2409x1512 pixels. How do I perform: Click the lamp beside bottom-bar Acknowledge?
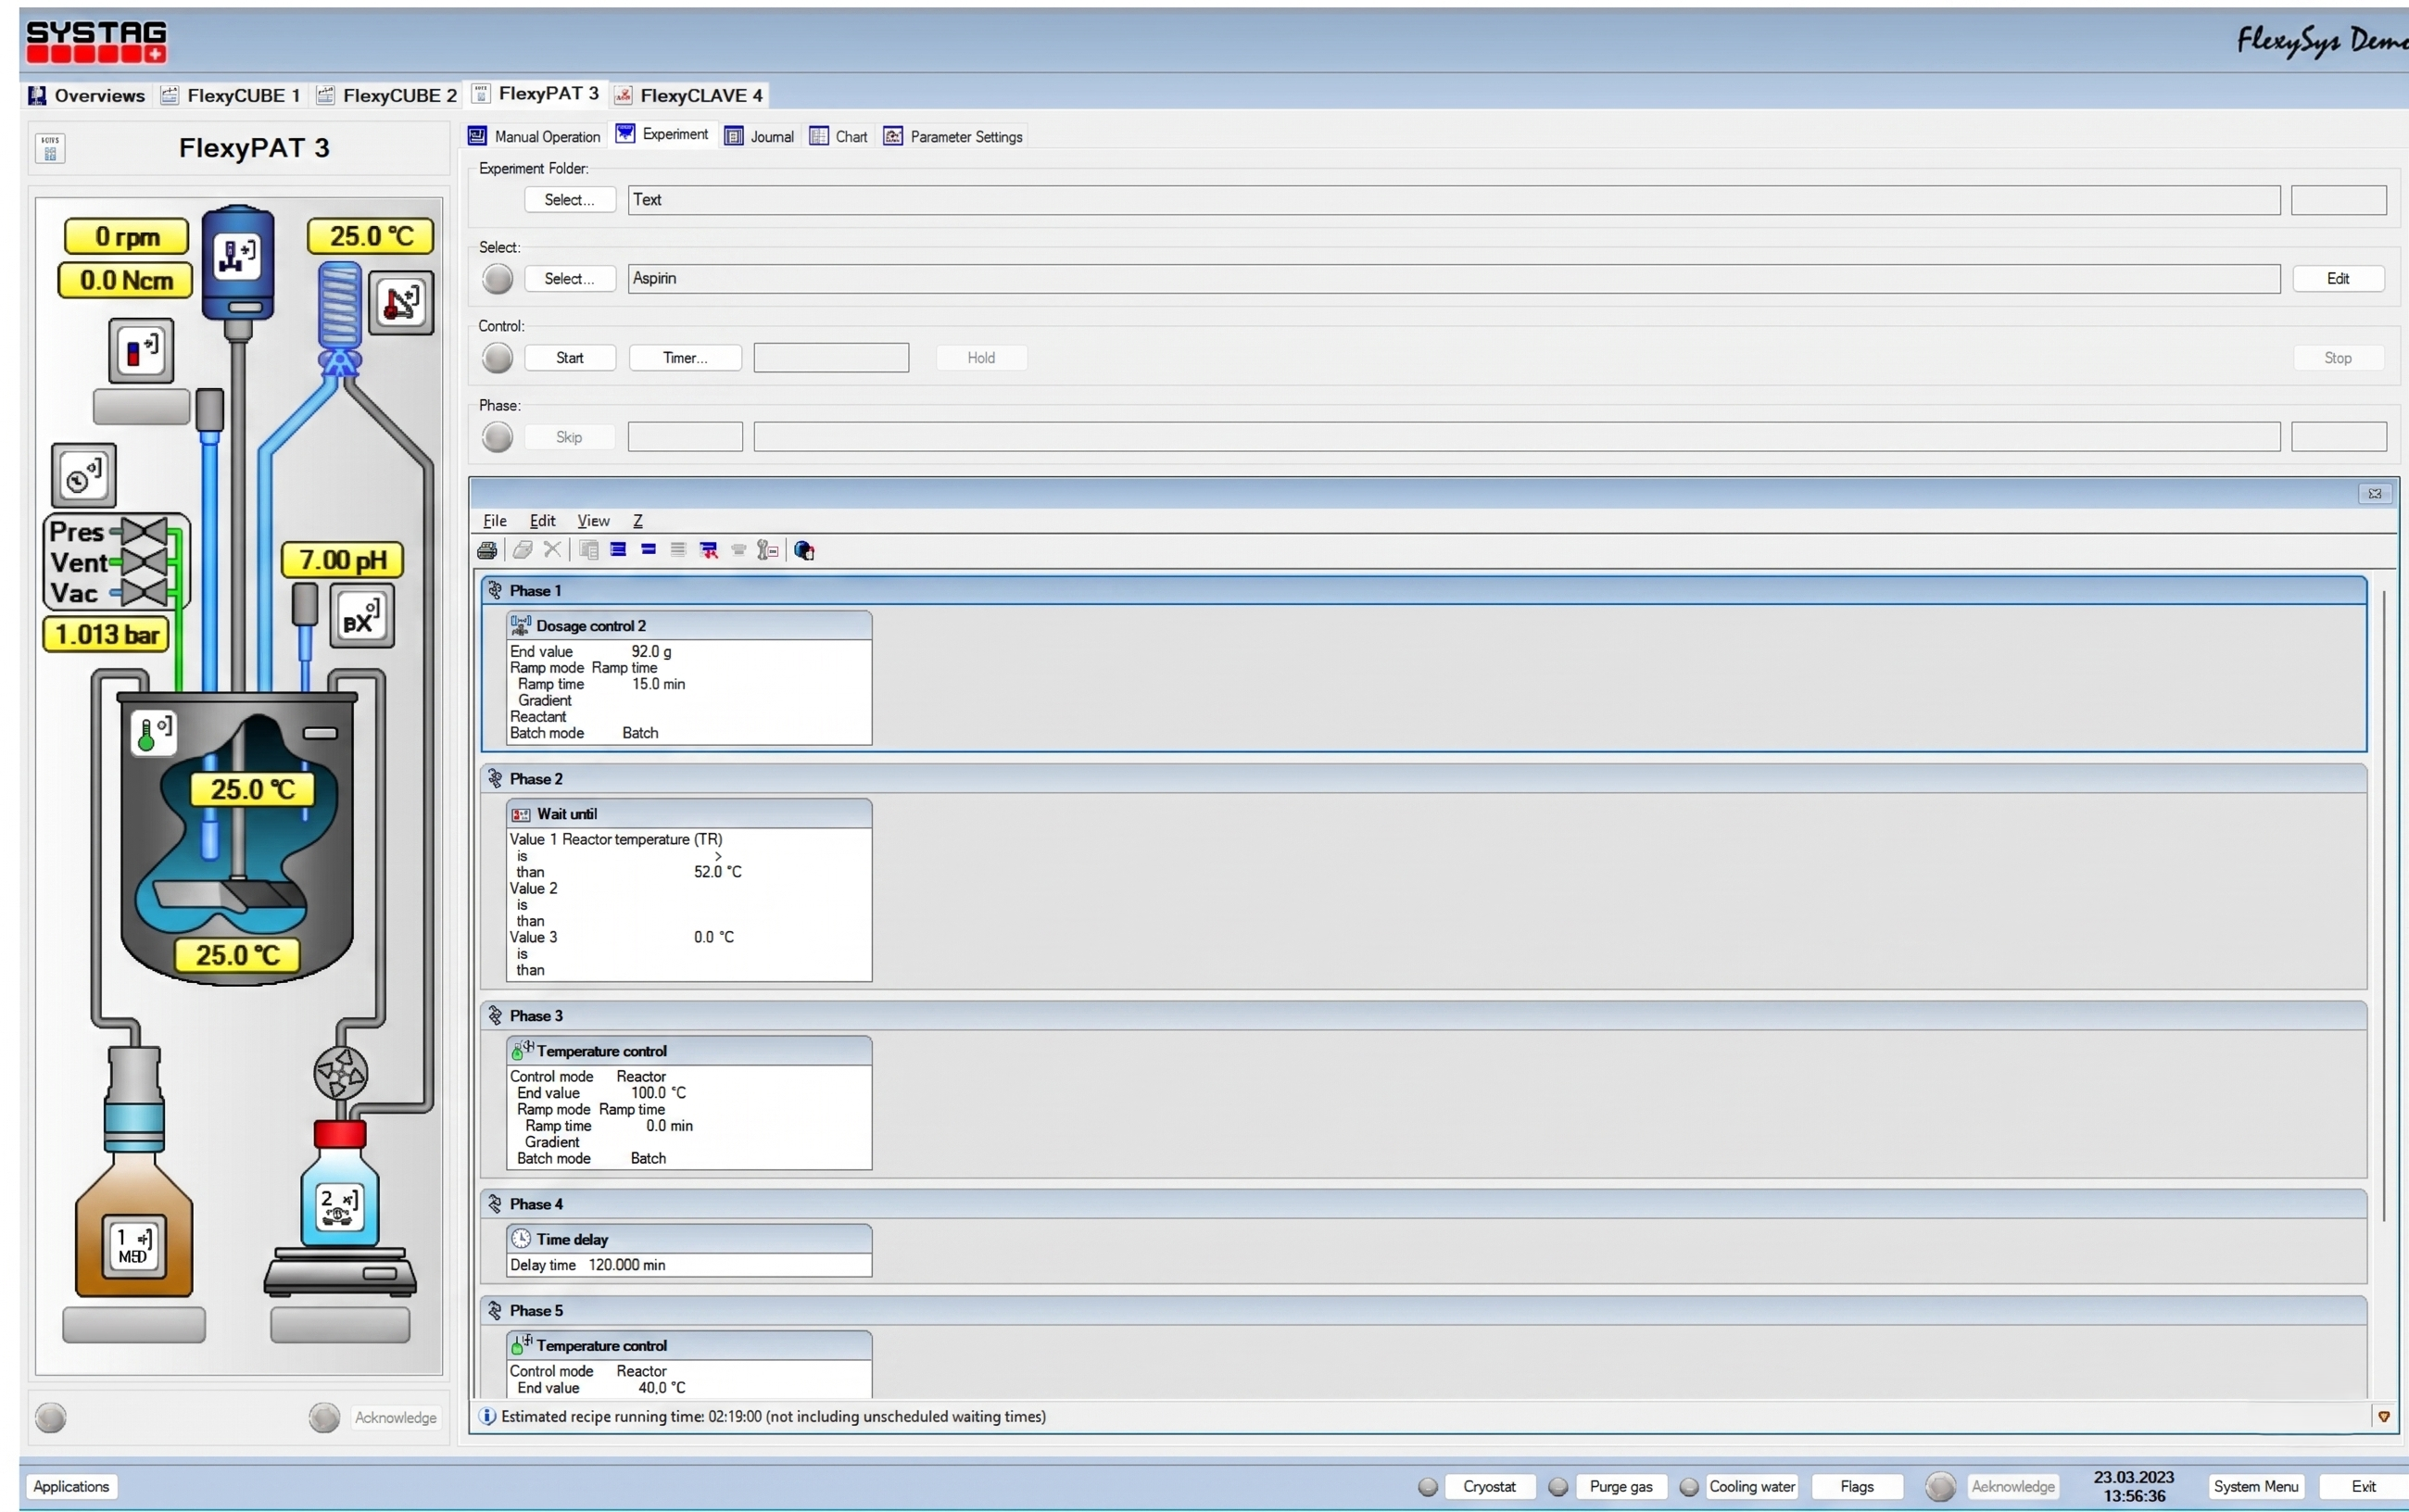1941,1487
